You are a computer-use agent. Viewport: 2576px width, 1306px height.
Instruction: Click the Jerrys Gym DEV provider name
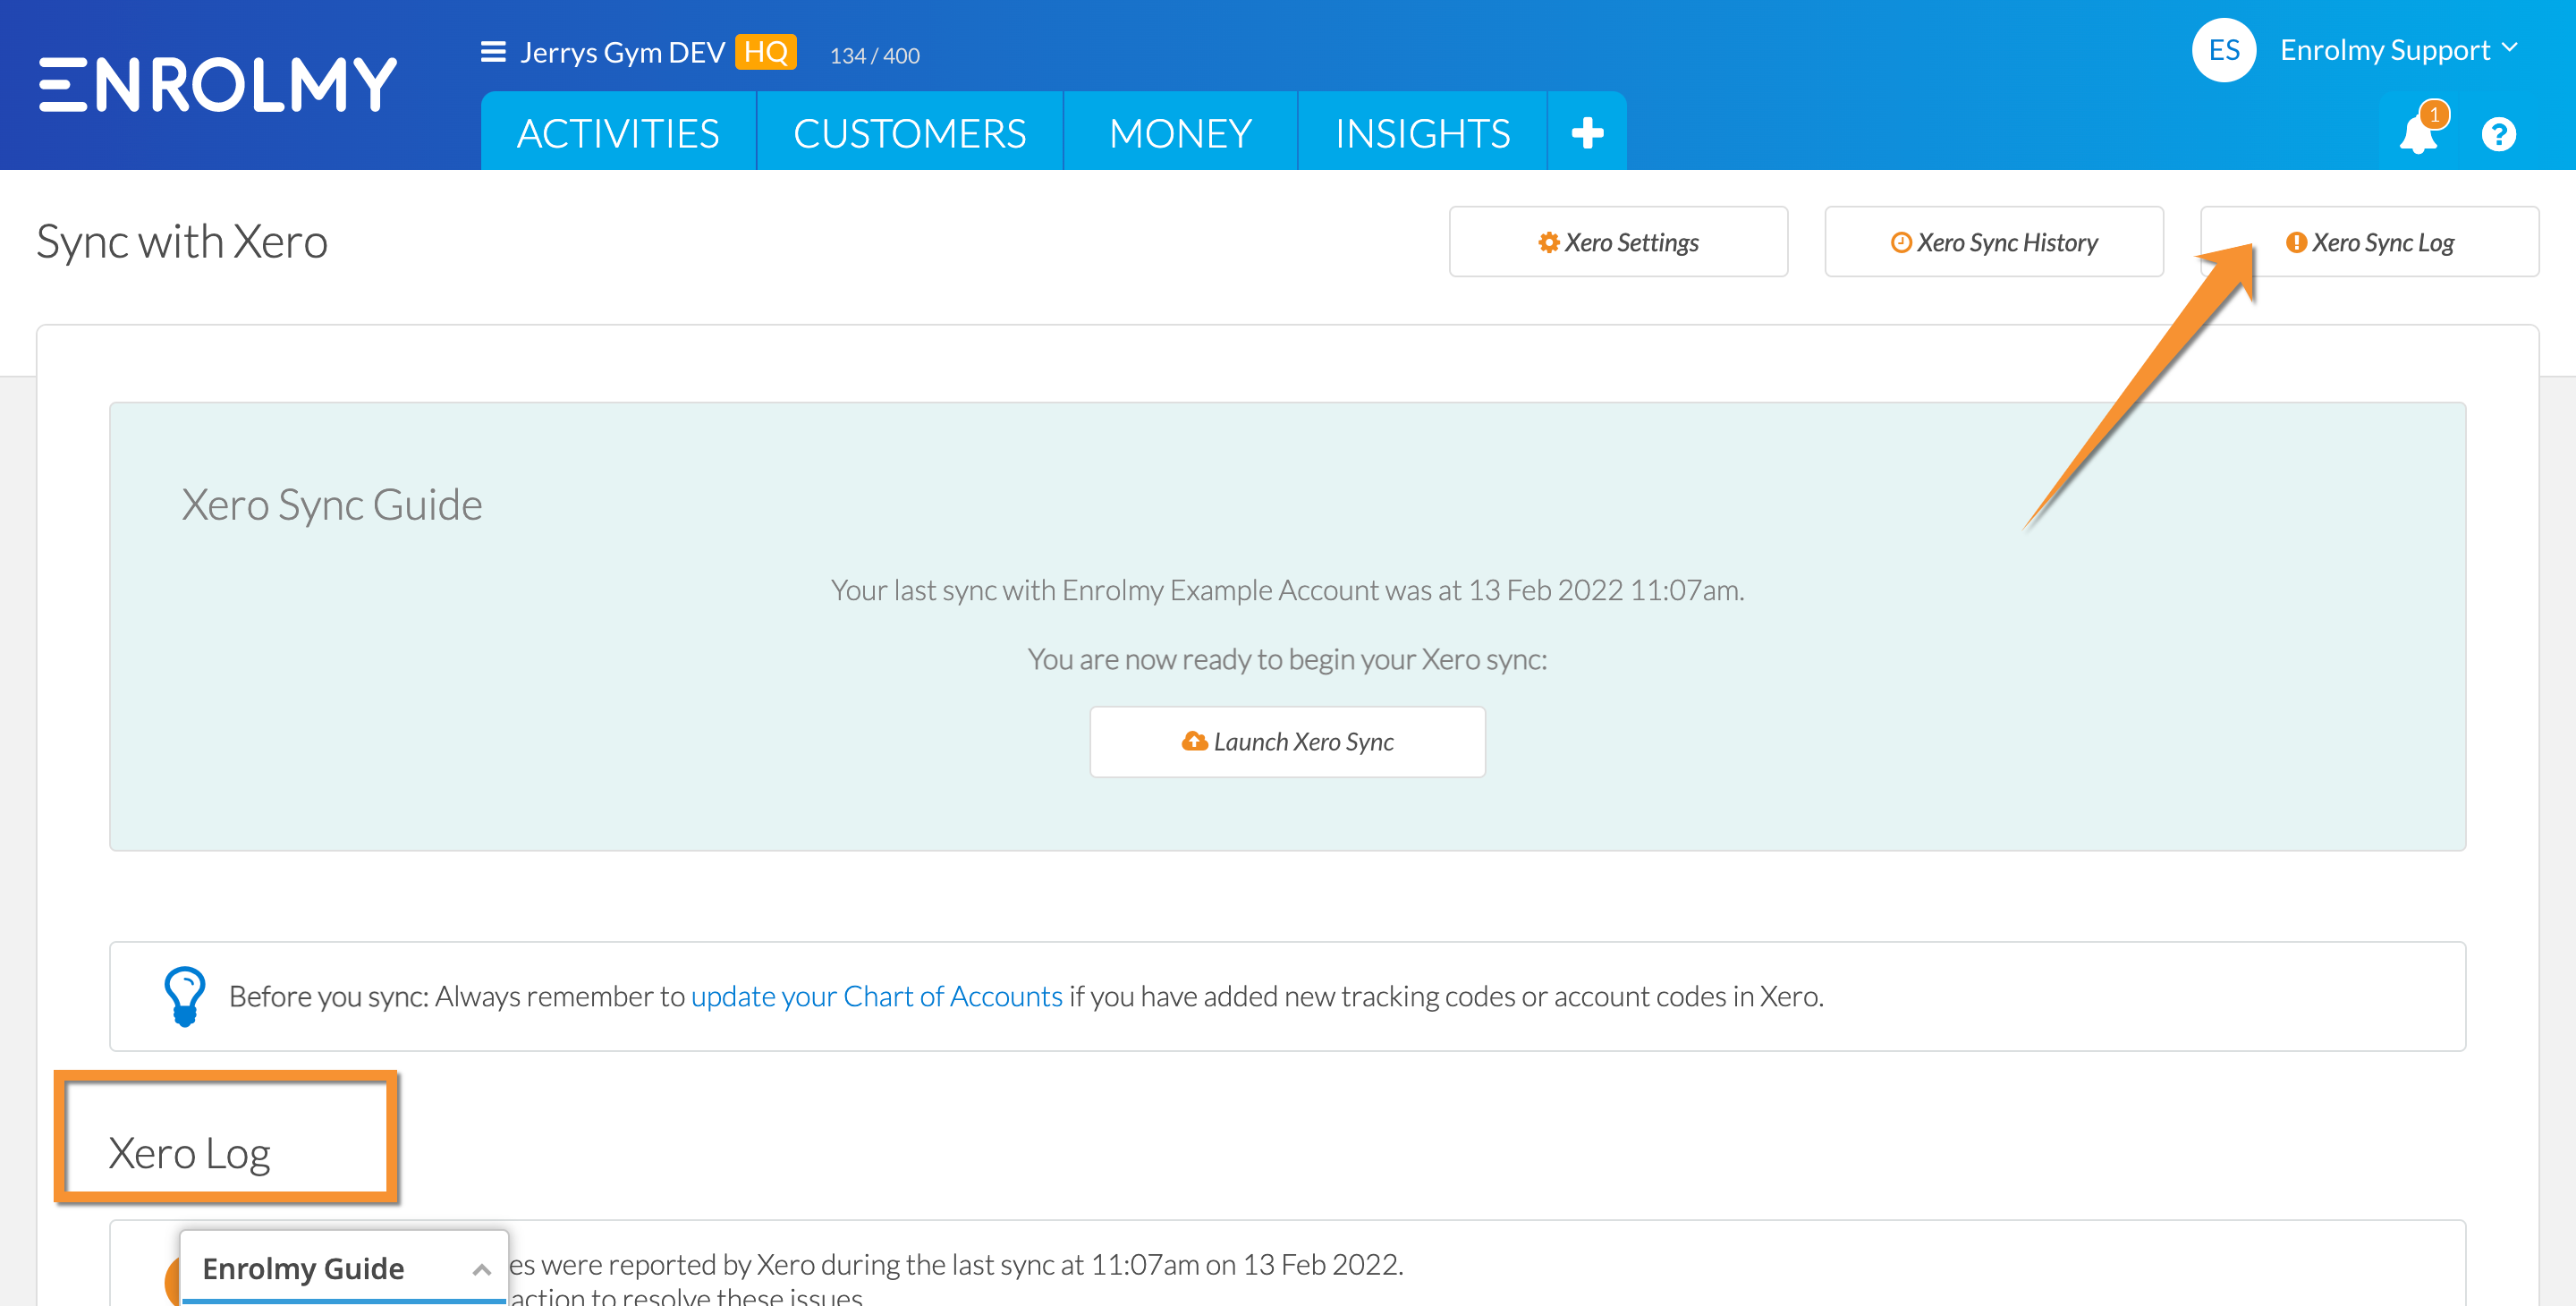622,52
